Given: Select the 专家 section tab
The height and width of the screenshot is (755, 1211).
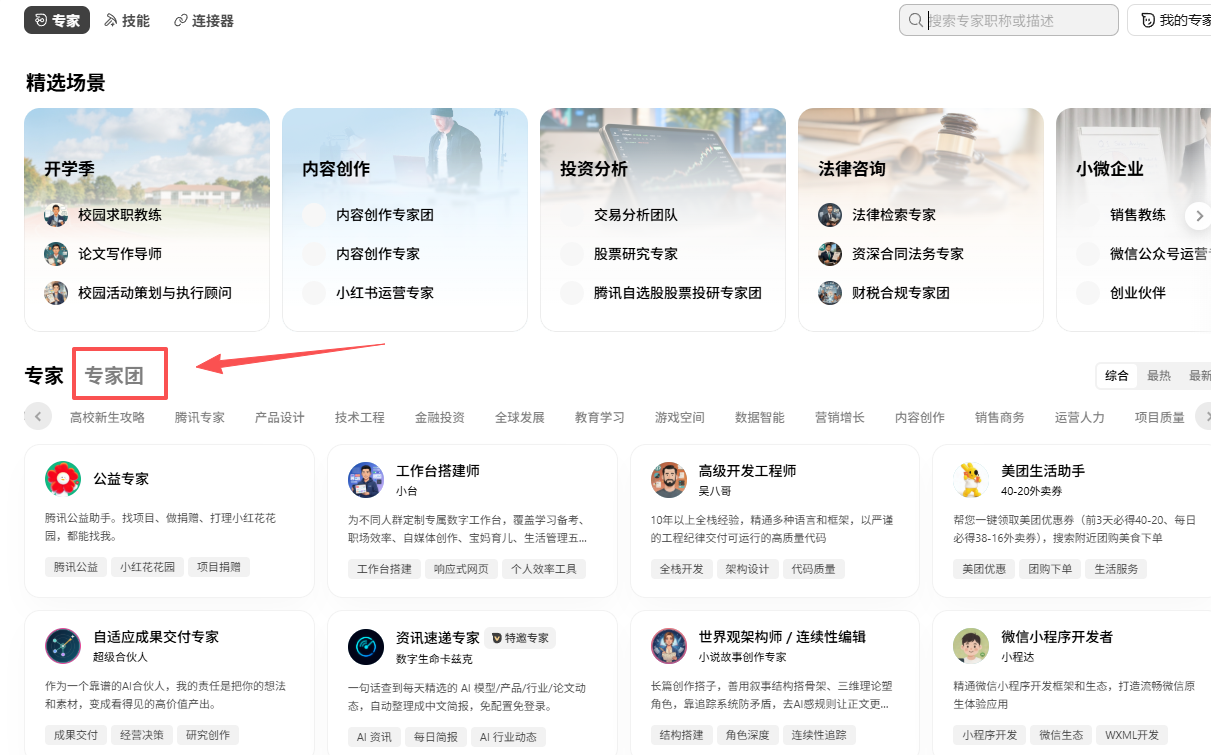Looking at the screenshot, I should 44,376.
